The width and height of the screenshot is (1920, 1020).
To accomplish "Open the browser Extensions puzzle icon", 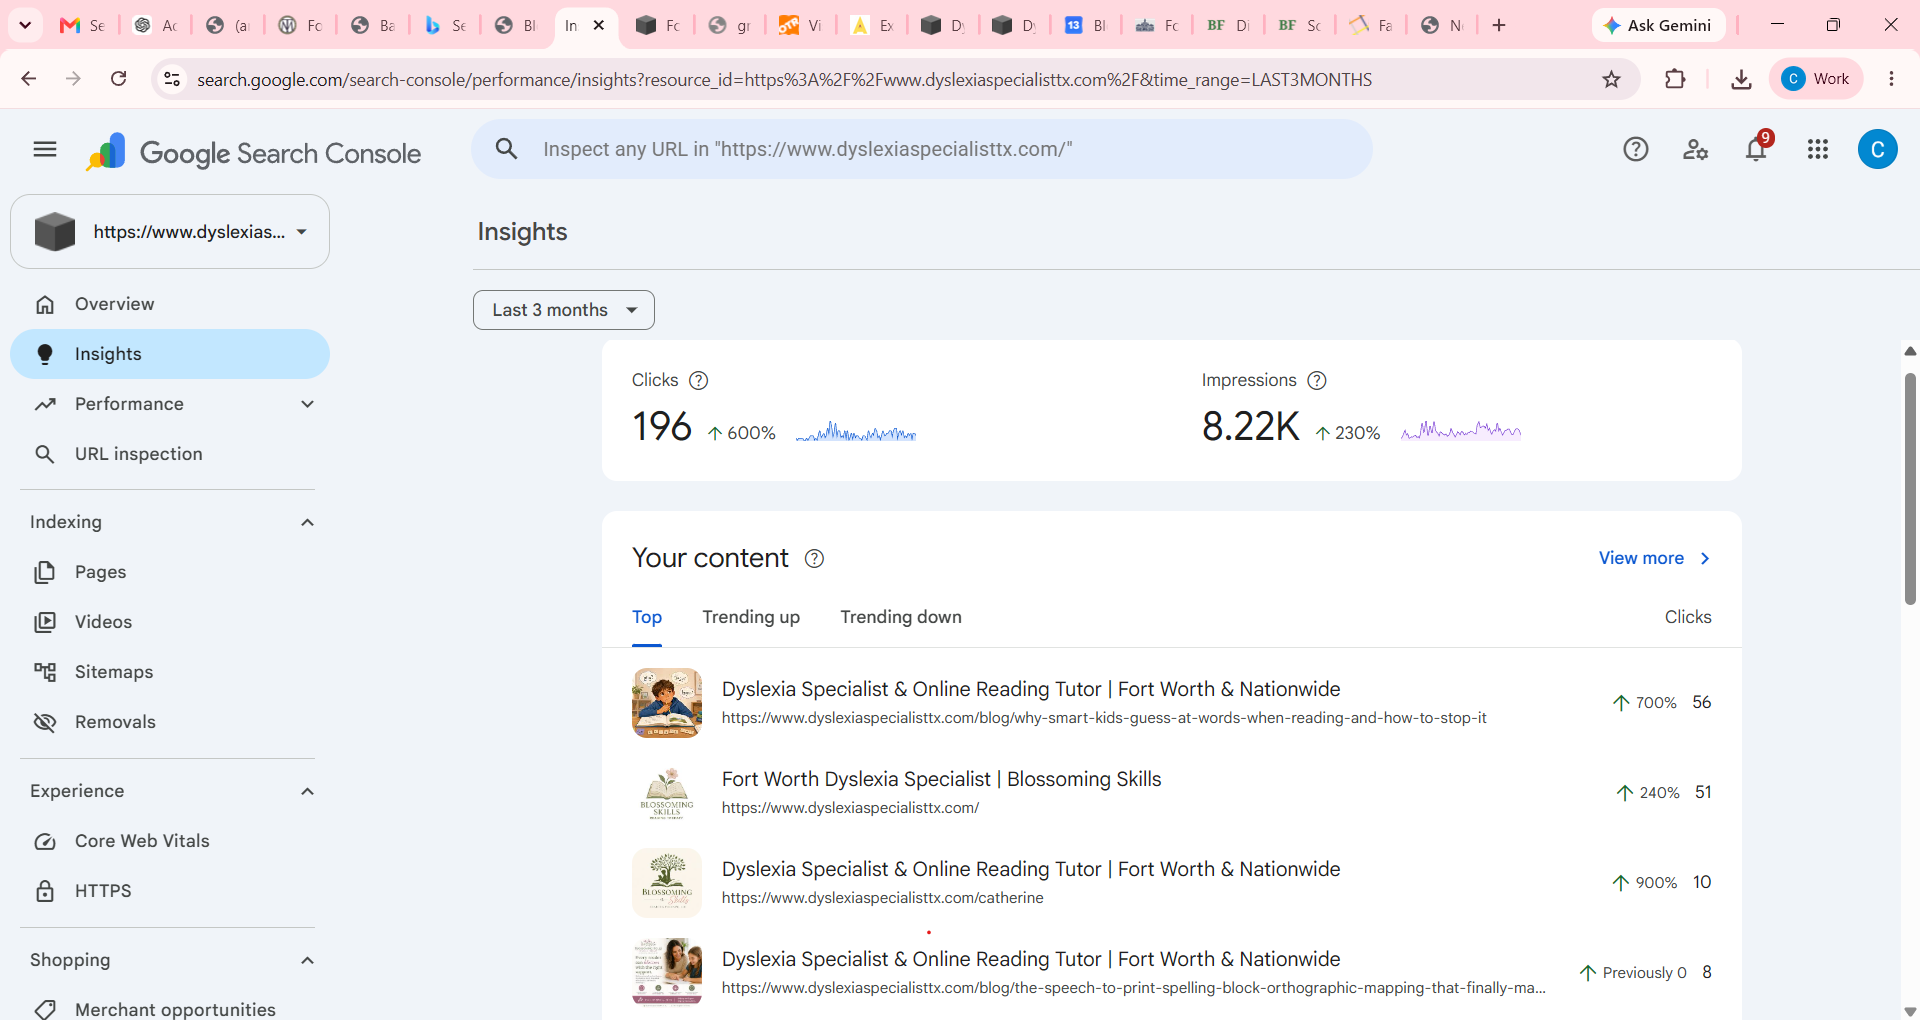I will coord(1675,79).
